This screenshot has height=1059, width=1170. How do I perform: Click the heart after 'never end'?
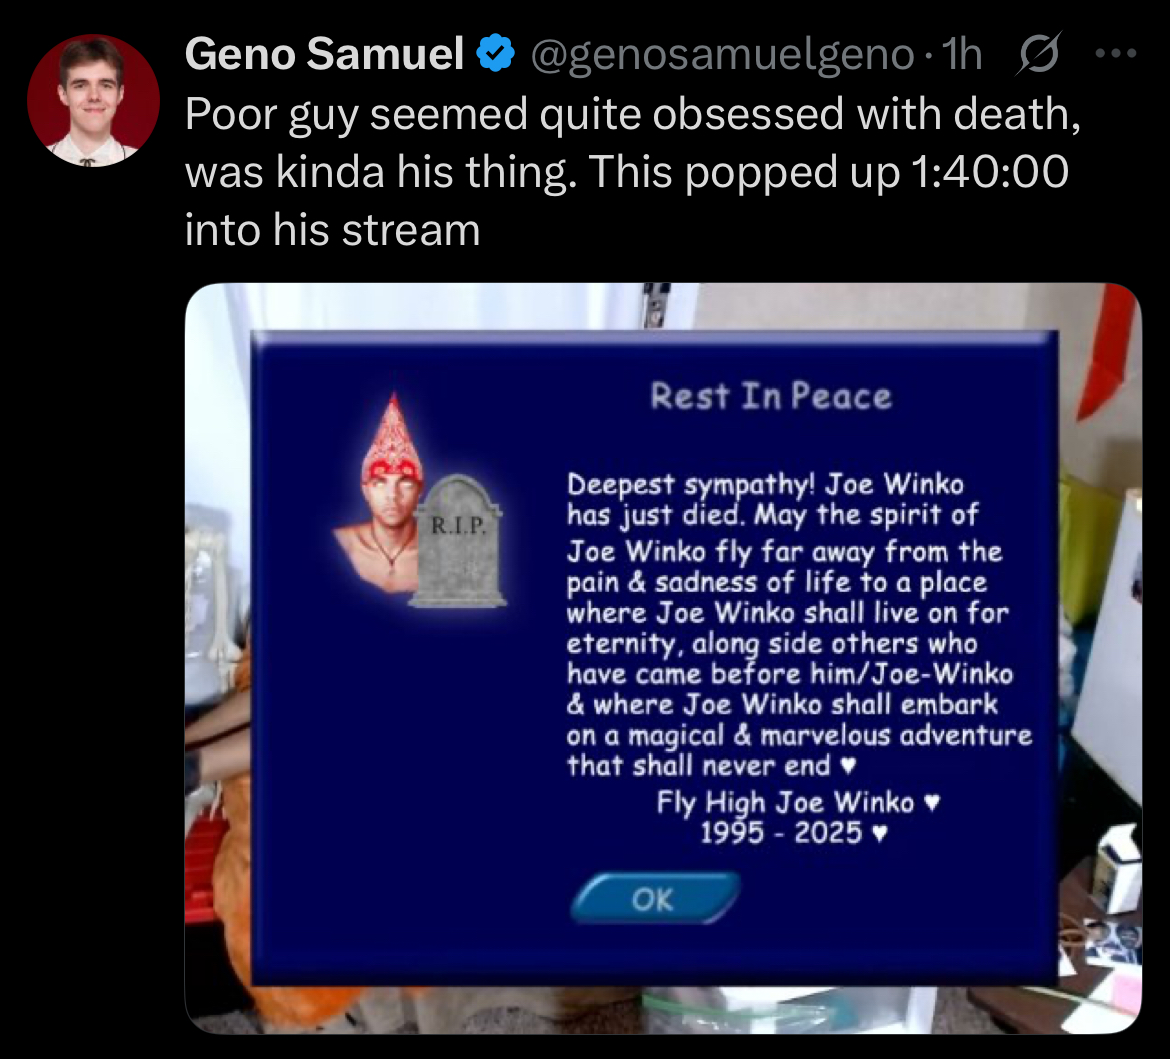coord(848,766)
